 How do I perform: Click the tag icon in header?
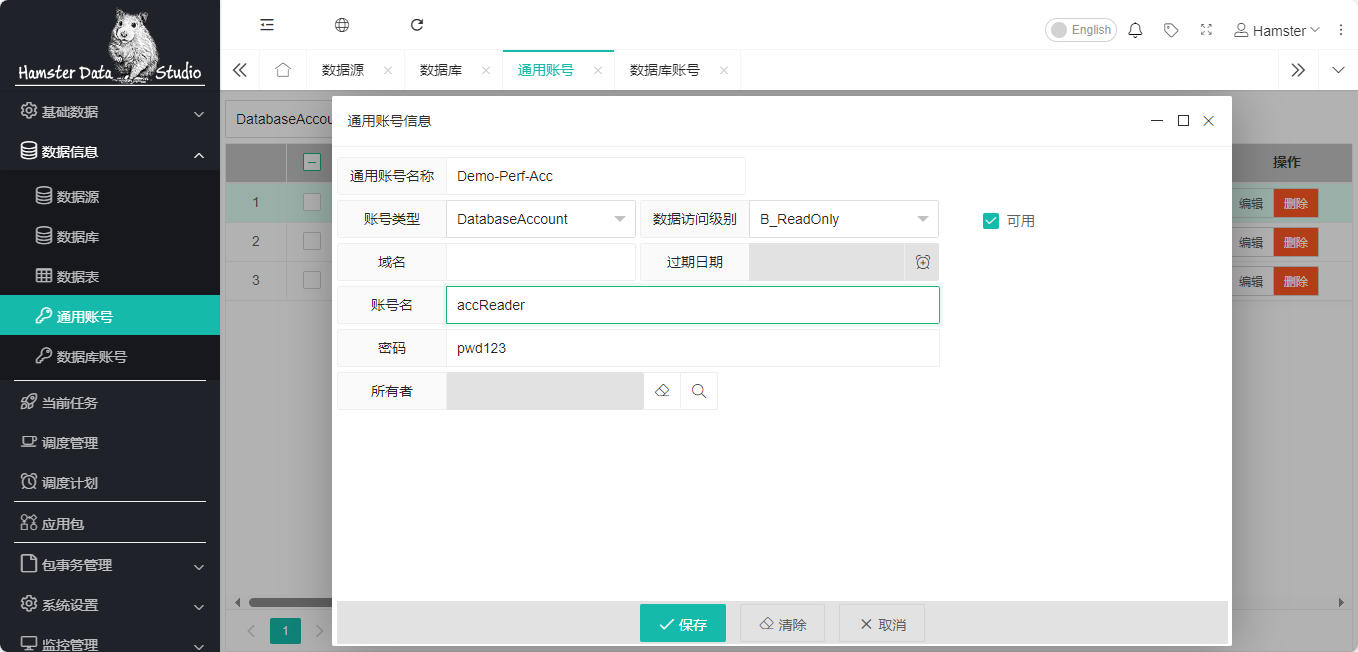click(1171, 30)
